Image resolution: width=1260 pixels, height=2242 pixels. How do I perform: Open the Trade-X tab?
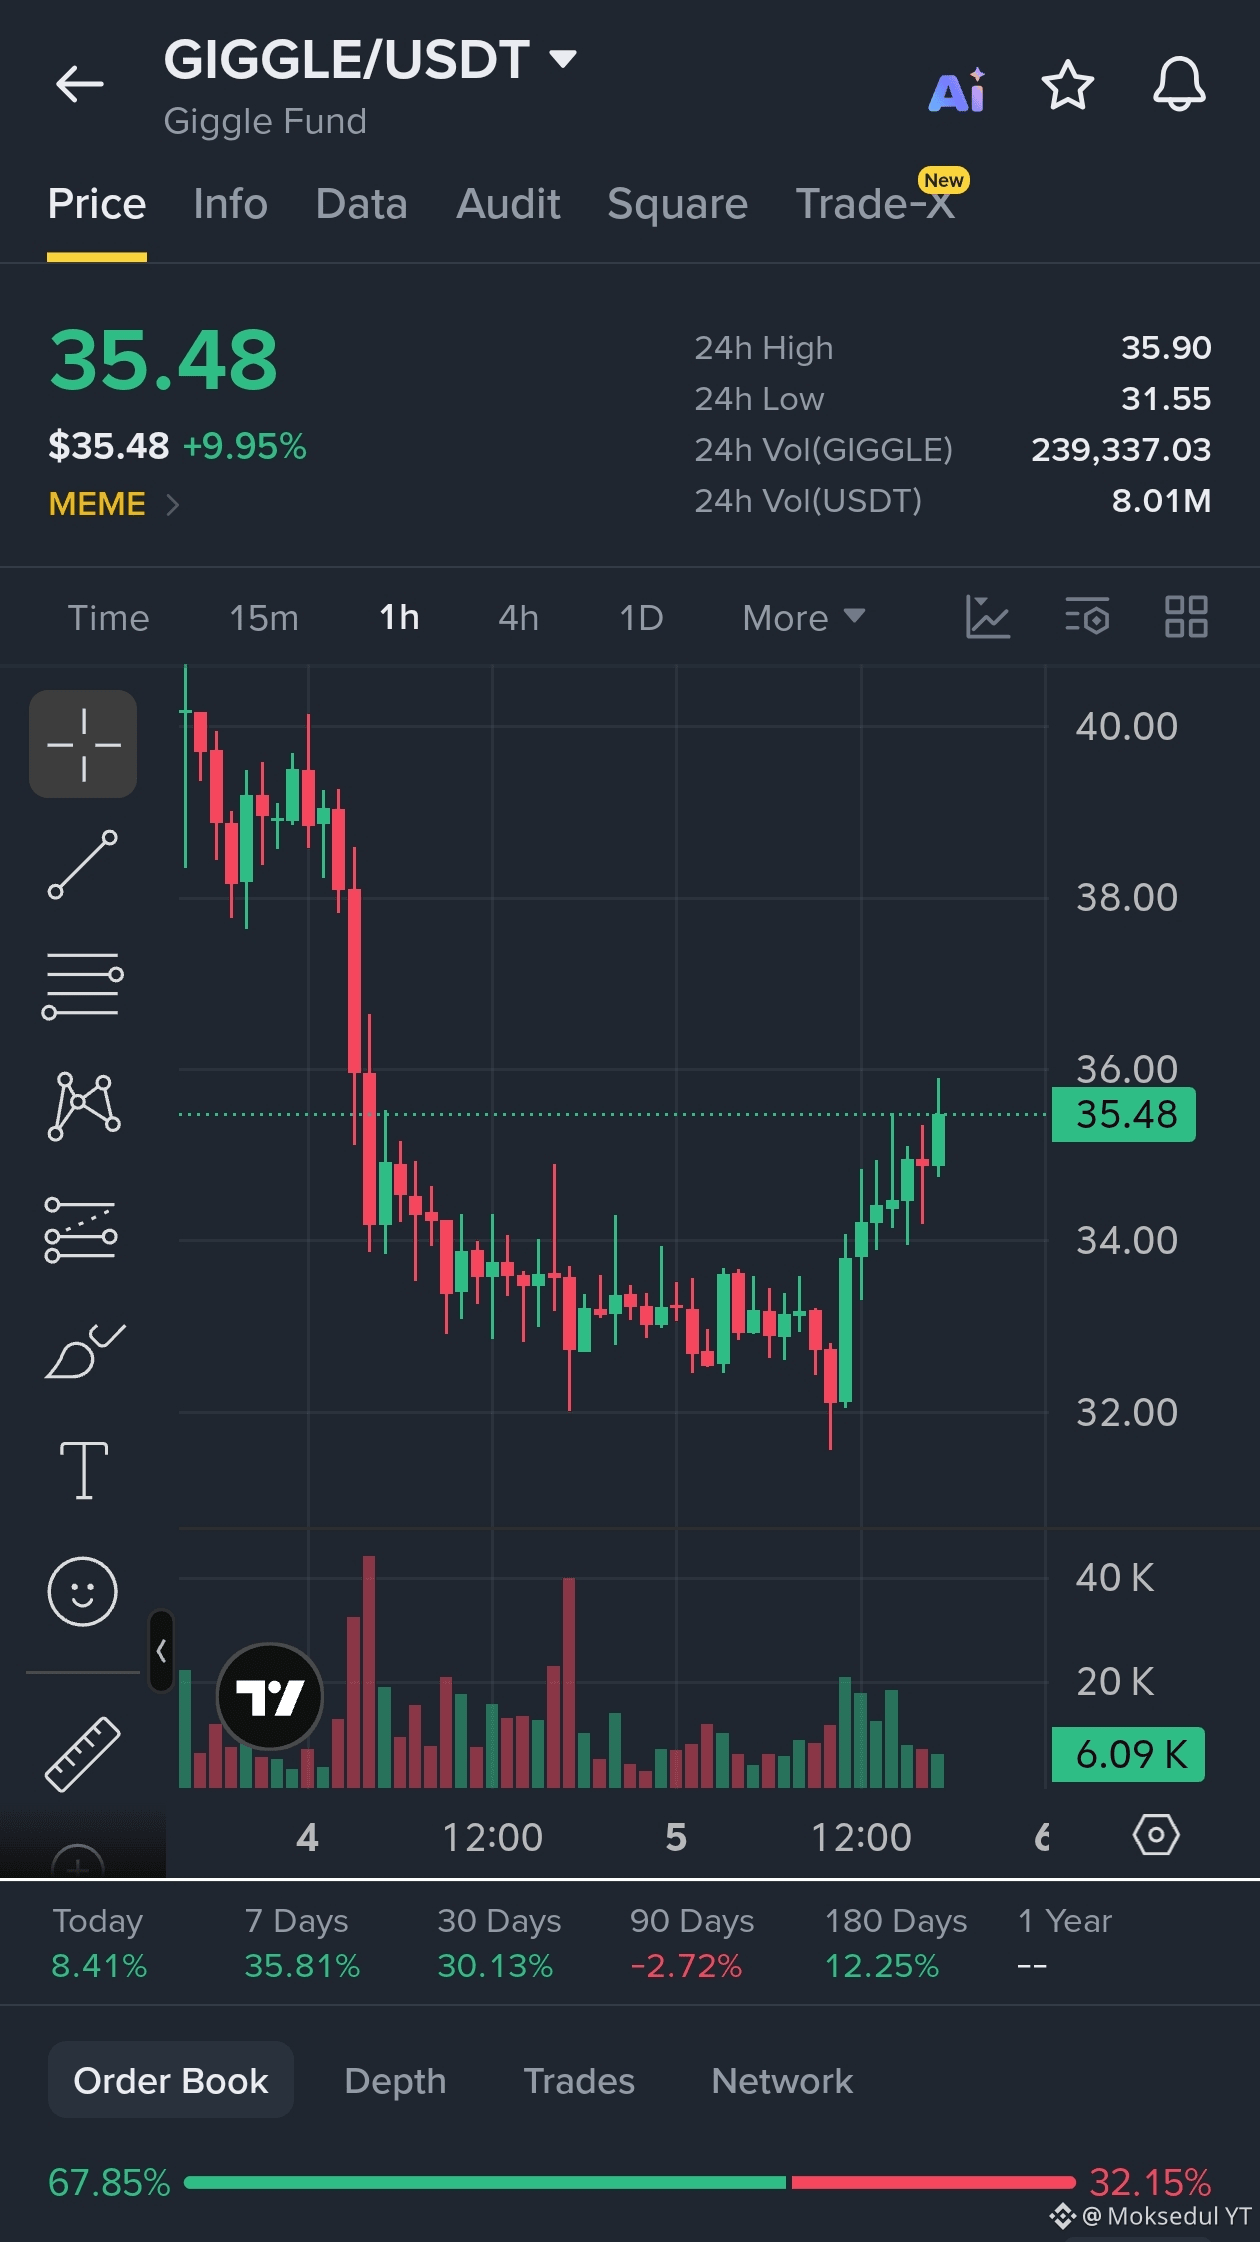click(875, 204)
